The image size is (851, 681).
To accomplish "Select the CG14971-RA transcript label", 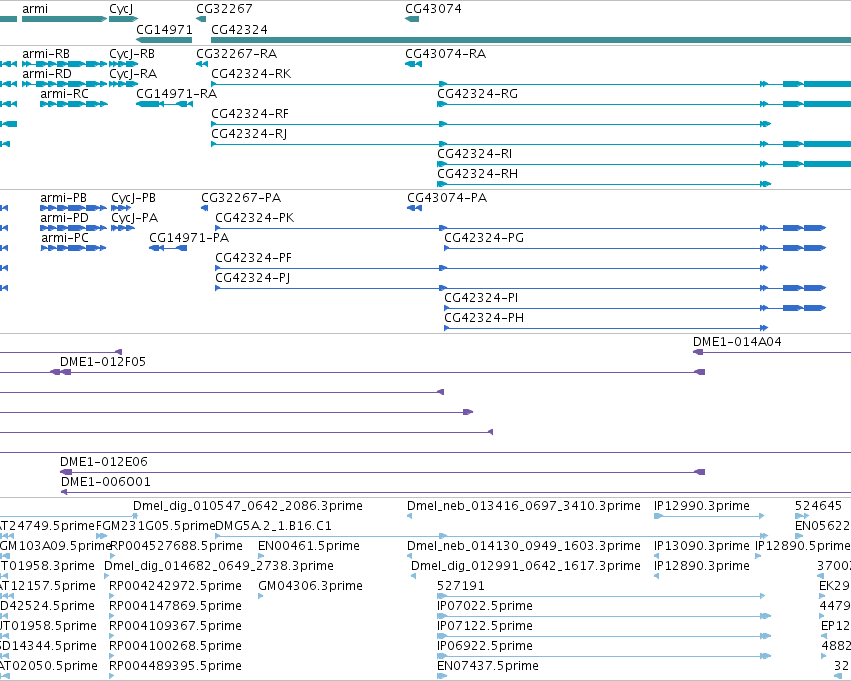I will [176, 94].
